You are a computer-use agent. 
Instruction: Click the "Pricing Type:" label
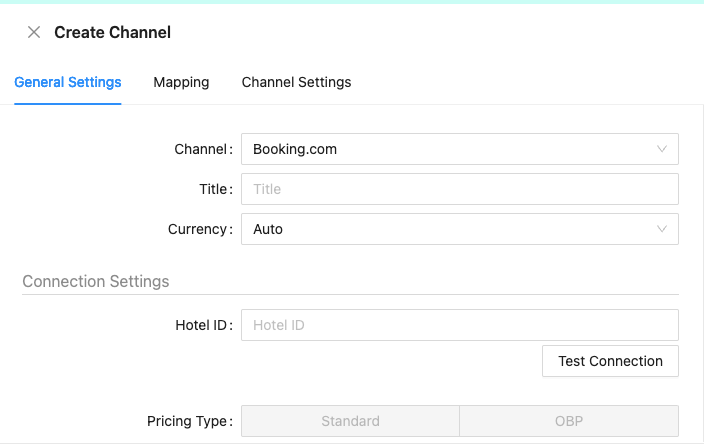189,421
